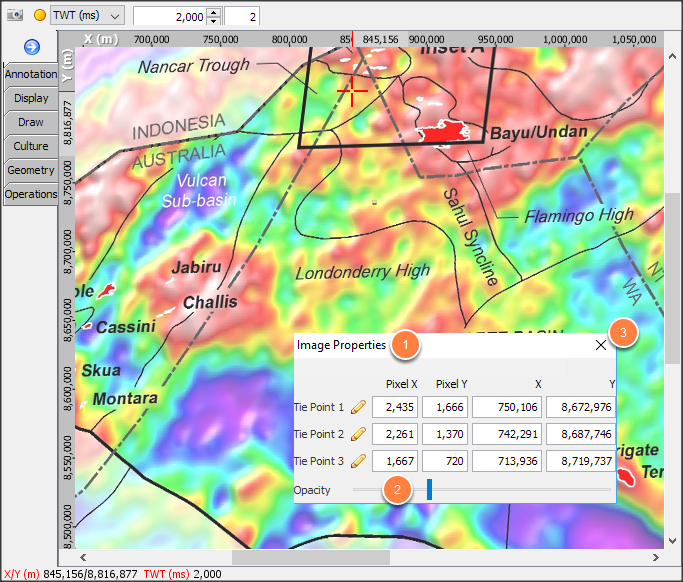Increase the 2,000 time value with up arrow

click(x=213, y=12)
